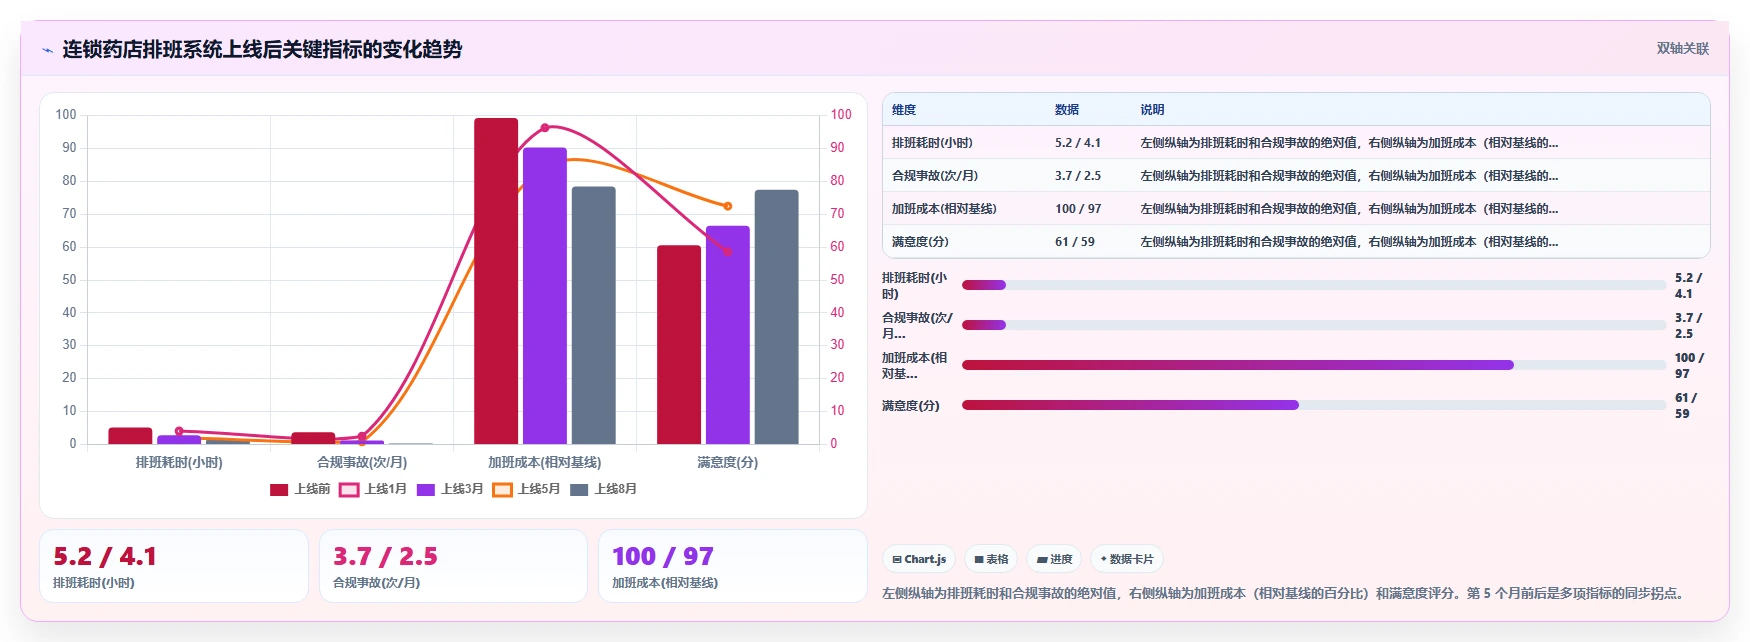Click the 满意度(分) x-axis label
Viewport: 1750px width, 642px height.
tap(728, 462)
